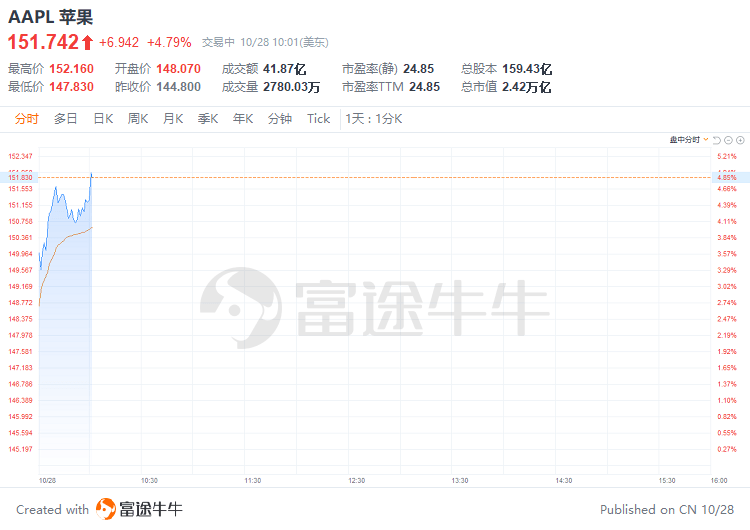The width and height of the screenshot is (750, 530).
Task: Click the 1天 : 1分K interval selector
Action: tap(374, 119)
